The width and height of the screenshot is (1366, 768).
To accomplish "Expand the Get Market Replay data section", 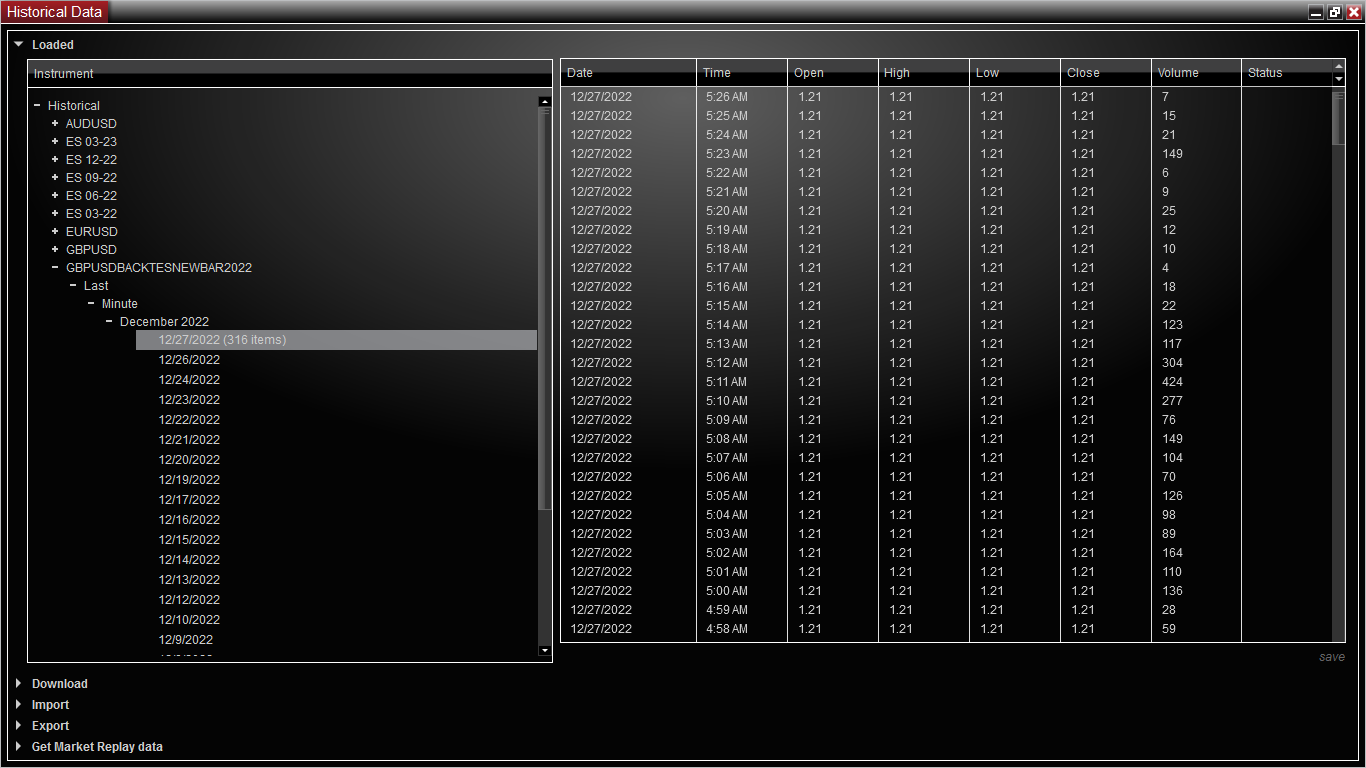I will (x=18, y=747).
